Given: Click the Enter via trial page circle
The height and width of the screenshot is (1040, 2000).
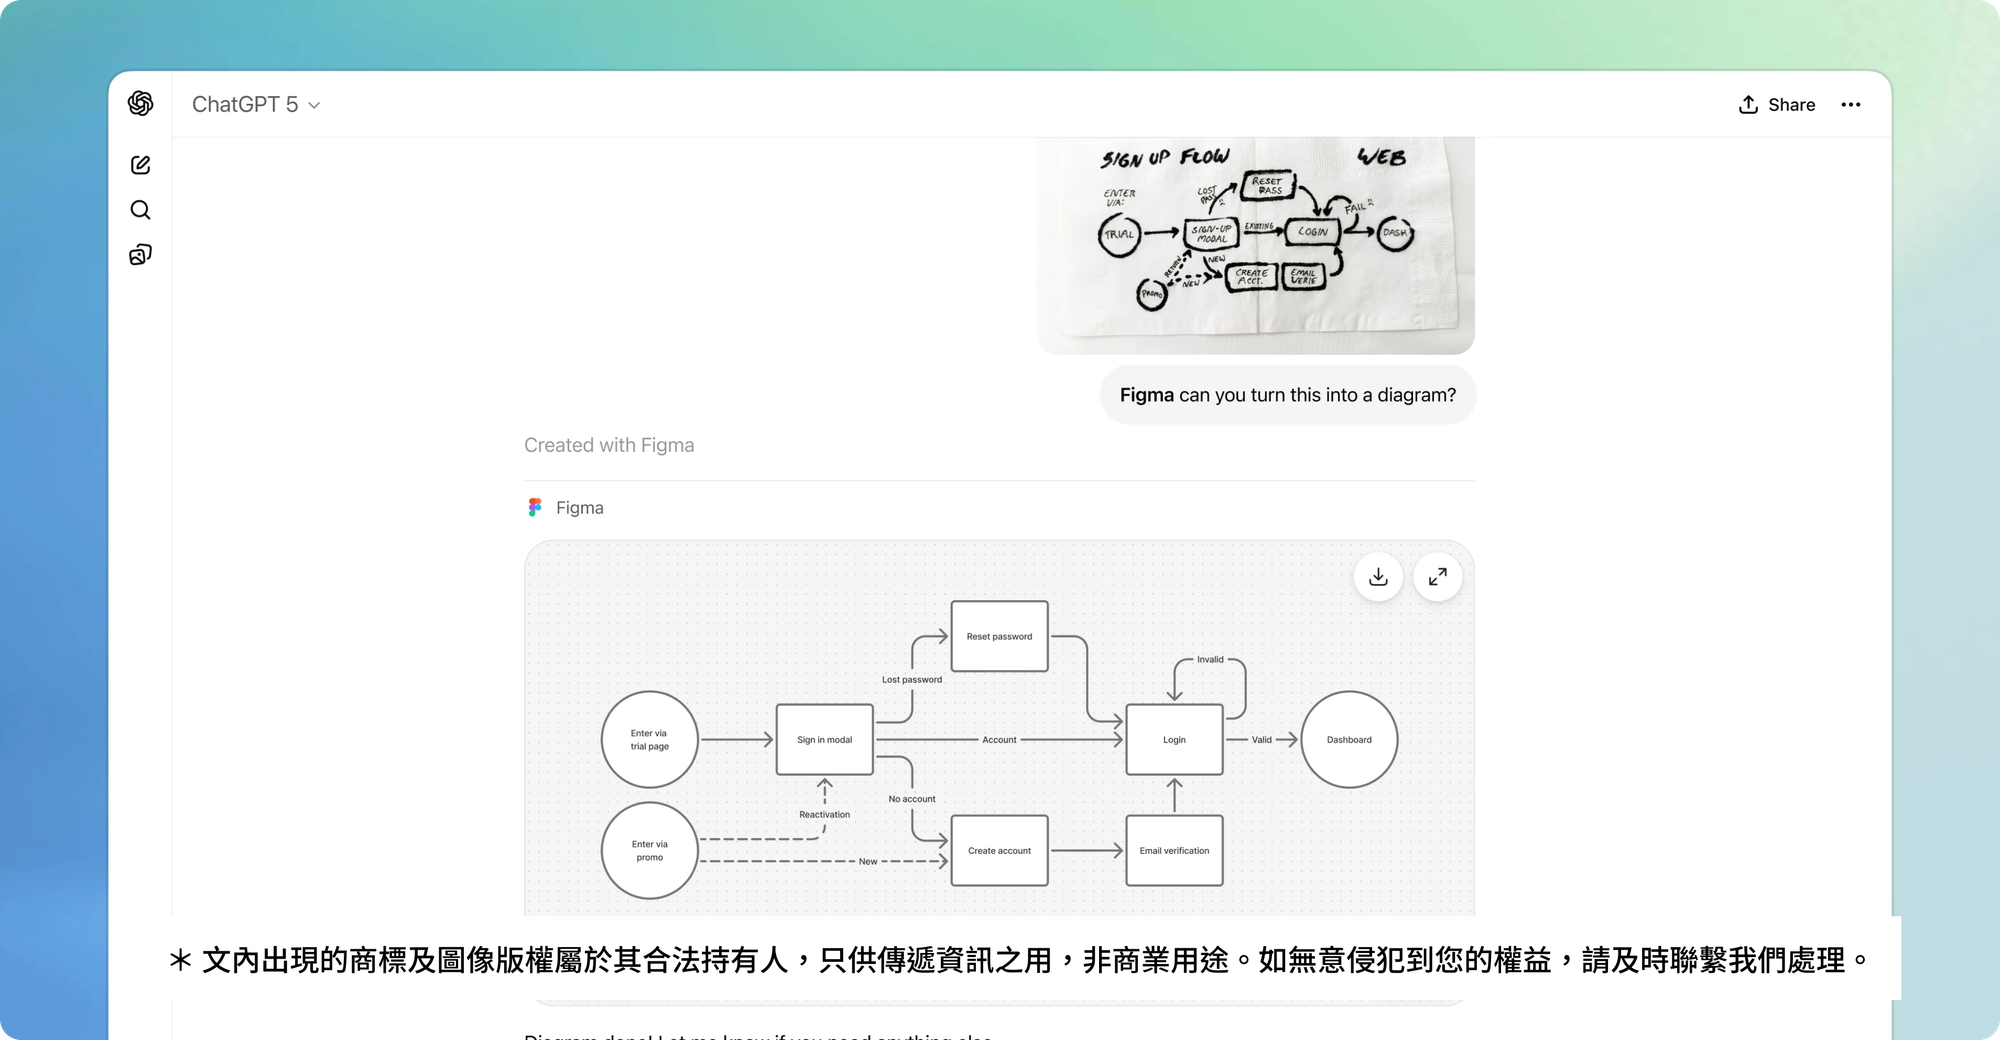Looking at the screenshot, I should coord(649,740).
